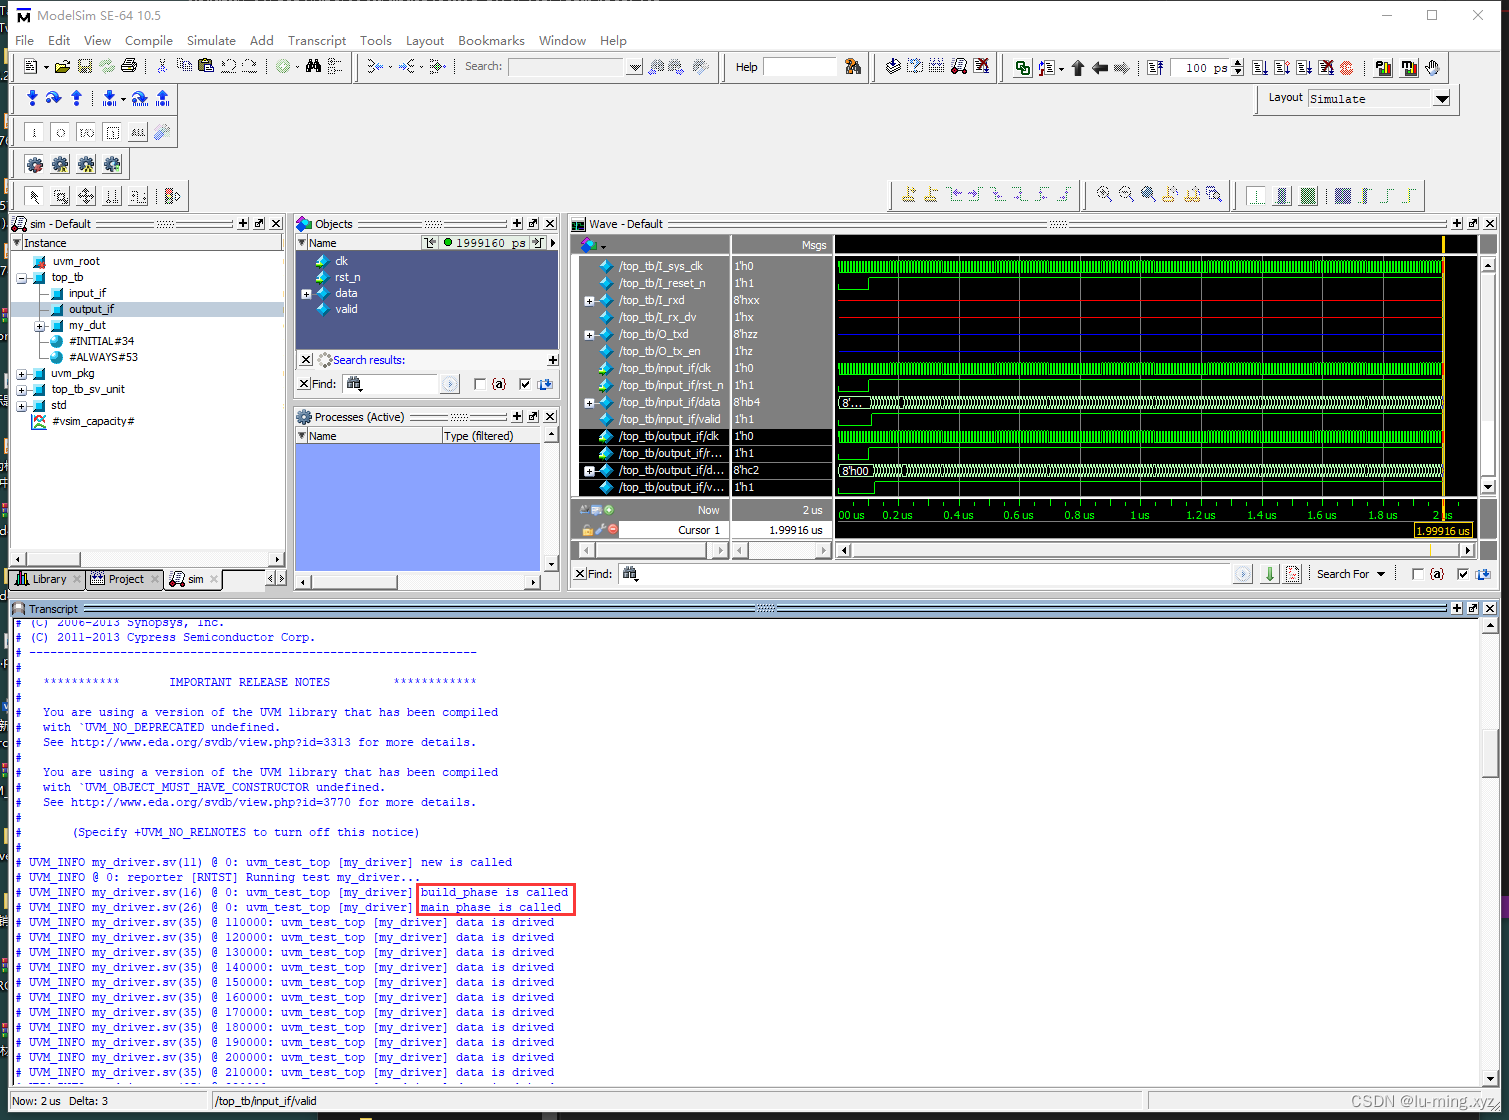This screenshot has height=1120, width=1509.
Task: Click the Break simulation icon
Action: (x=1347, y=66)
